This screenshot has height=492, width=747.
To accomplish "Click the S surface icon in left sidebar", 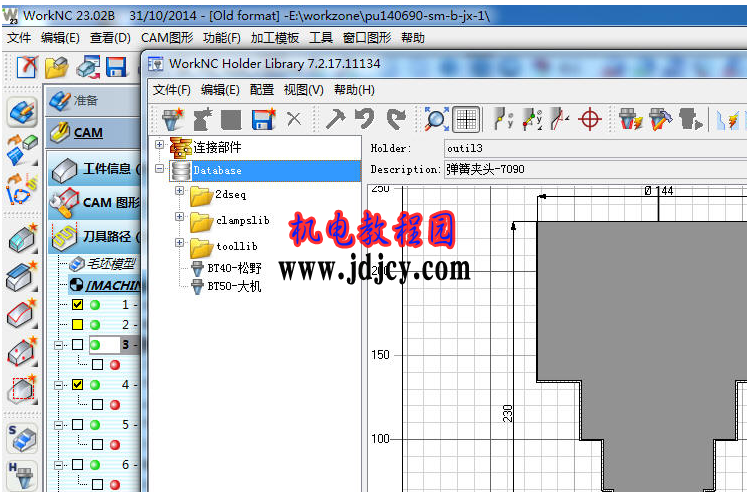I will click(22, 438).
